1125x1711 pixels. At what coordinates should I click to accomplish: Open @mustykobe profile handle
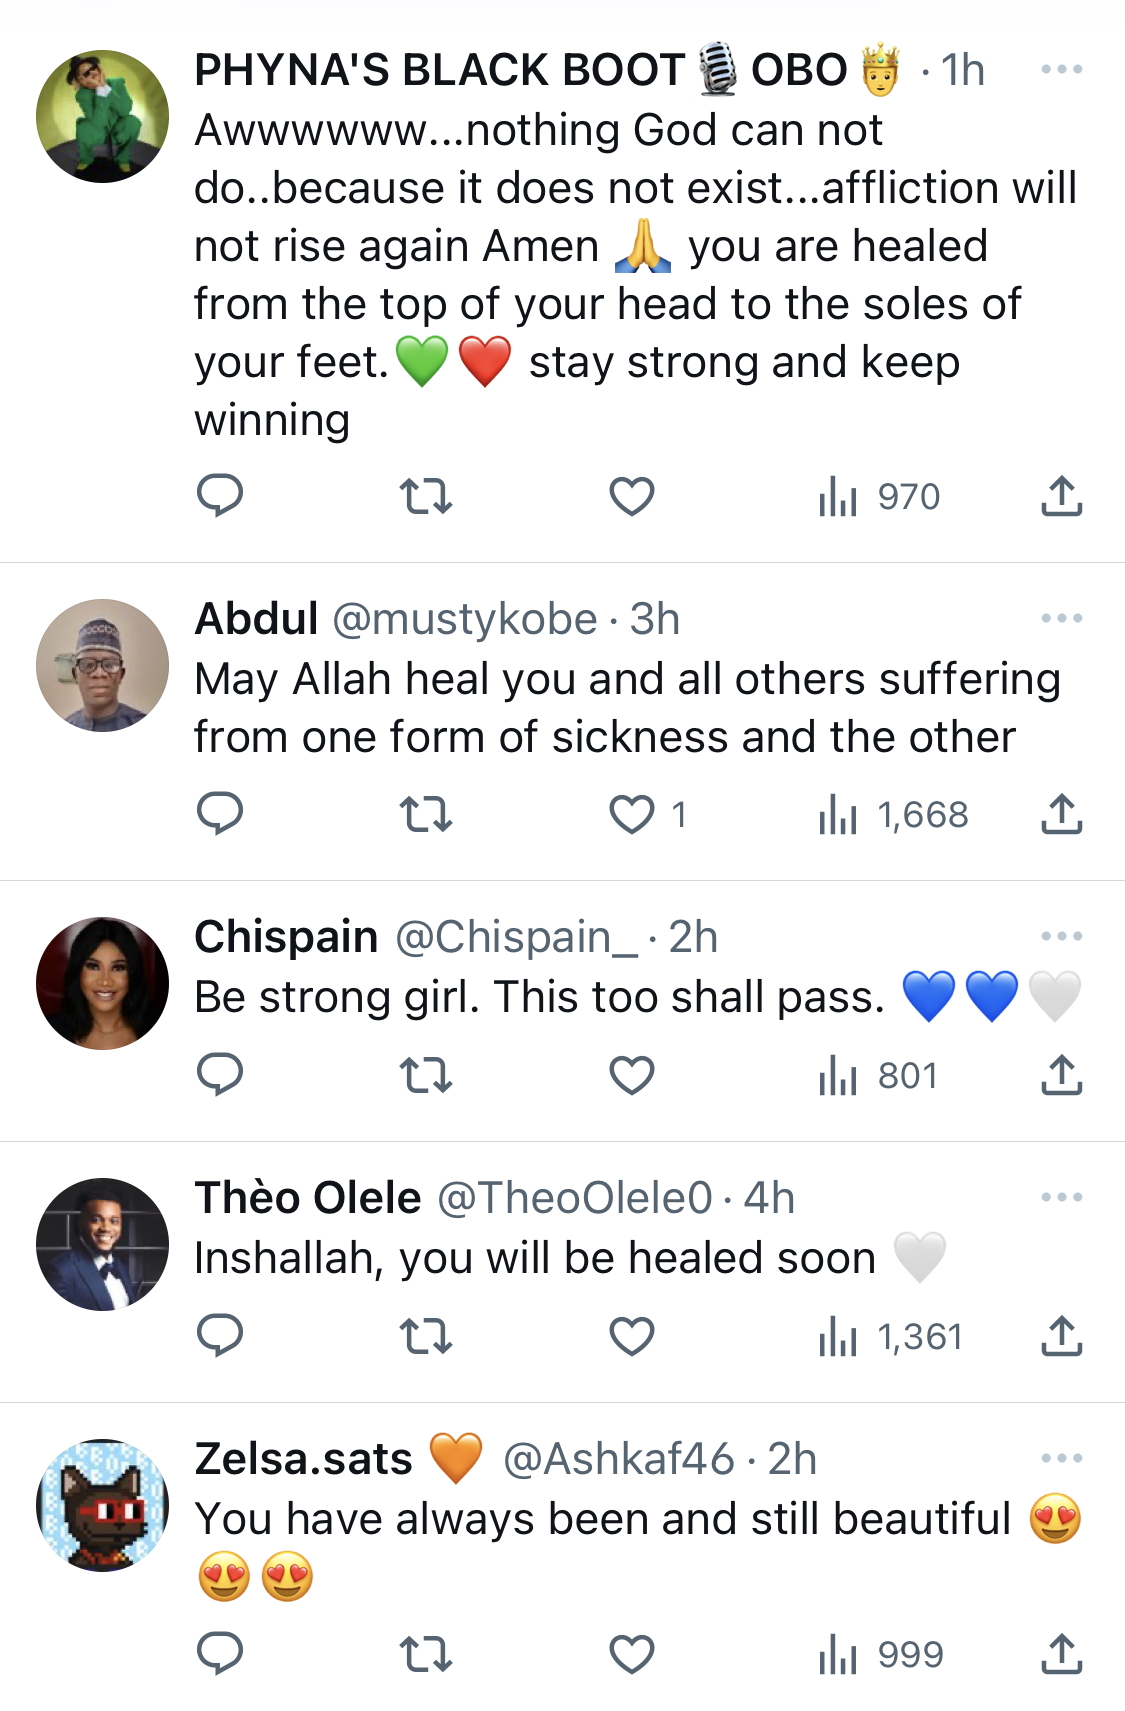464,620
